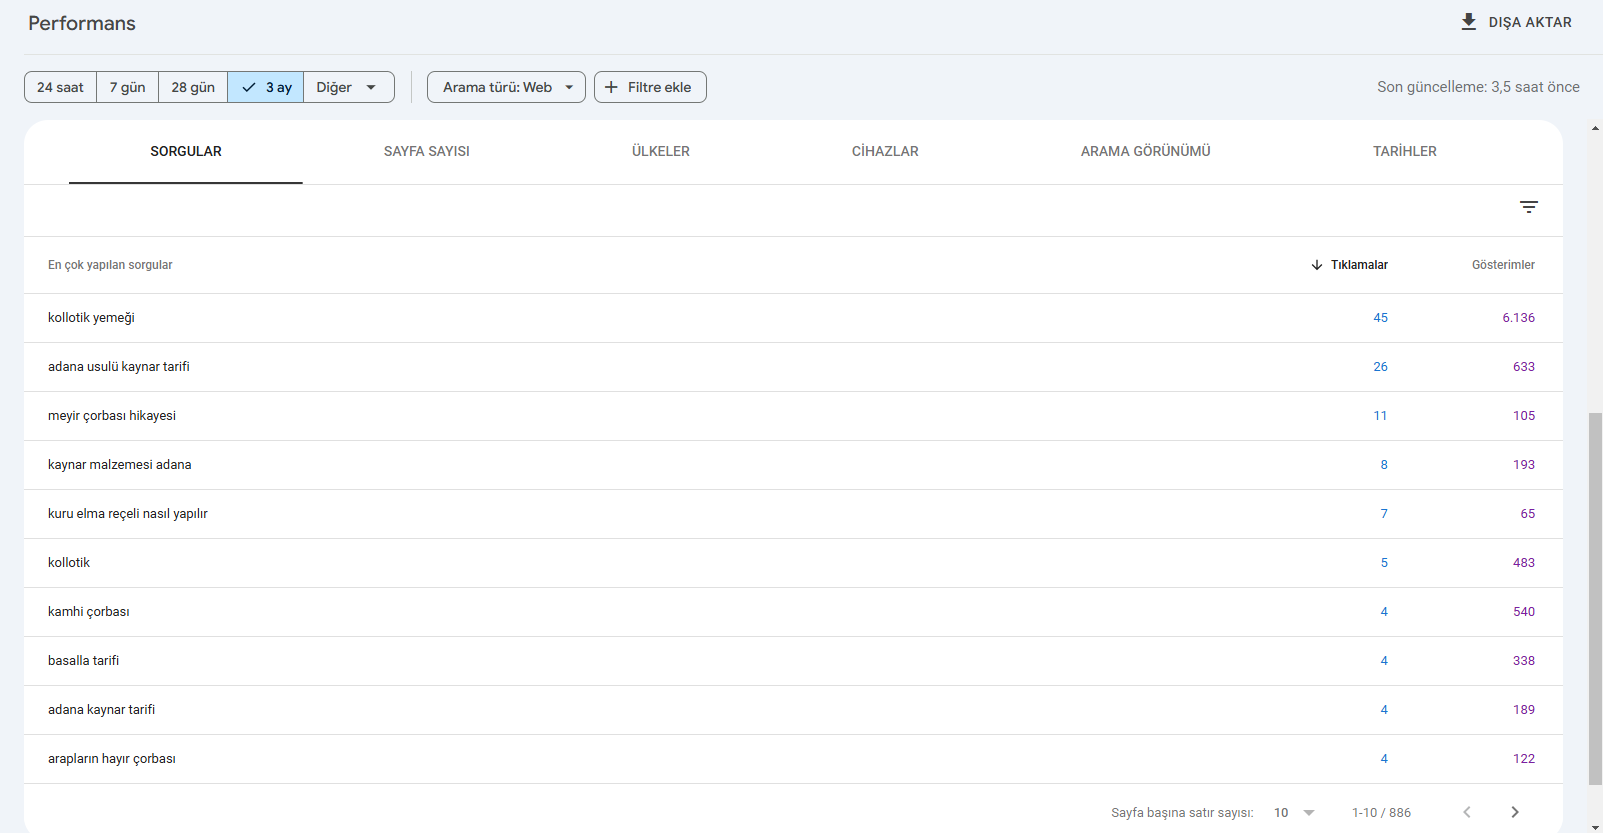
Task: Click the download icon beside DIŞA AKTAR
Action: pos(1468,22)
